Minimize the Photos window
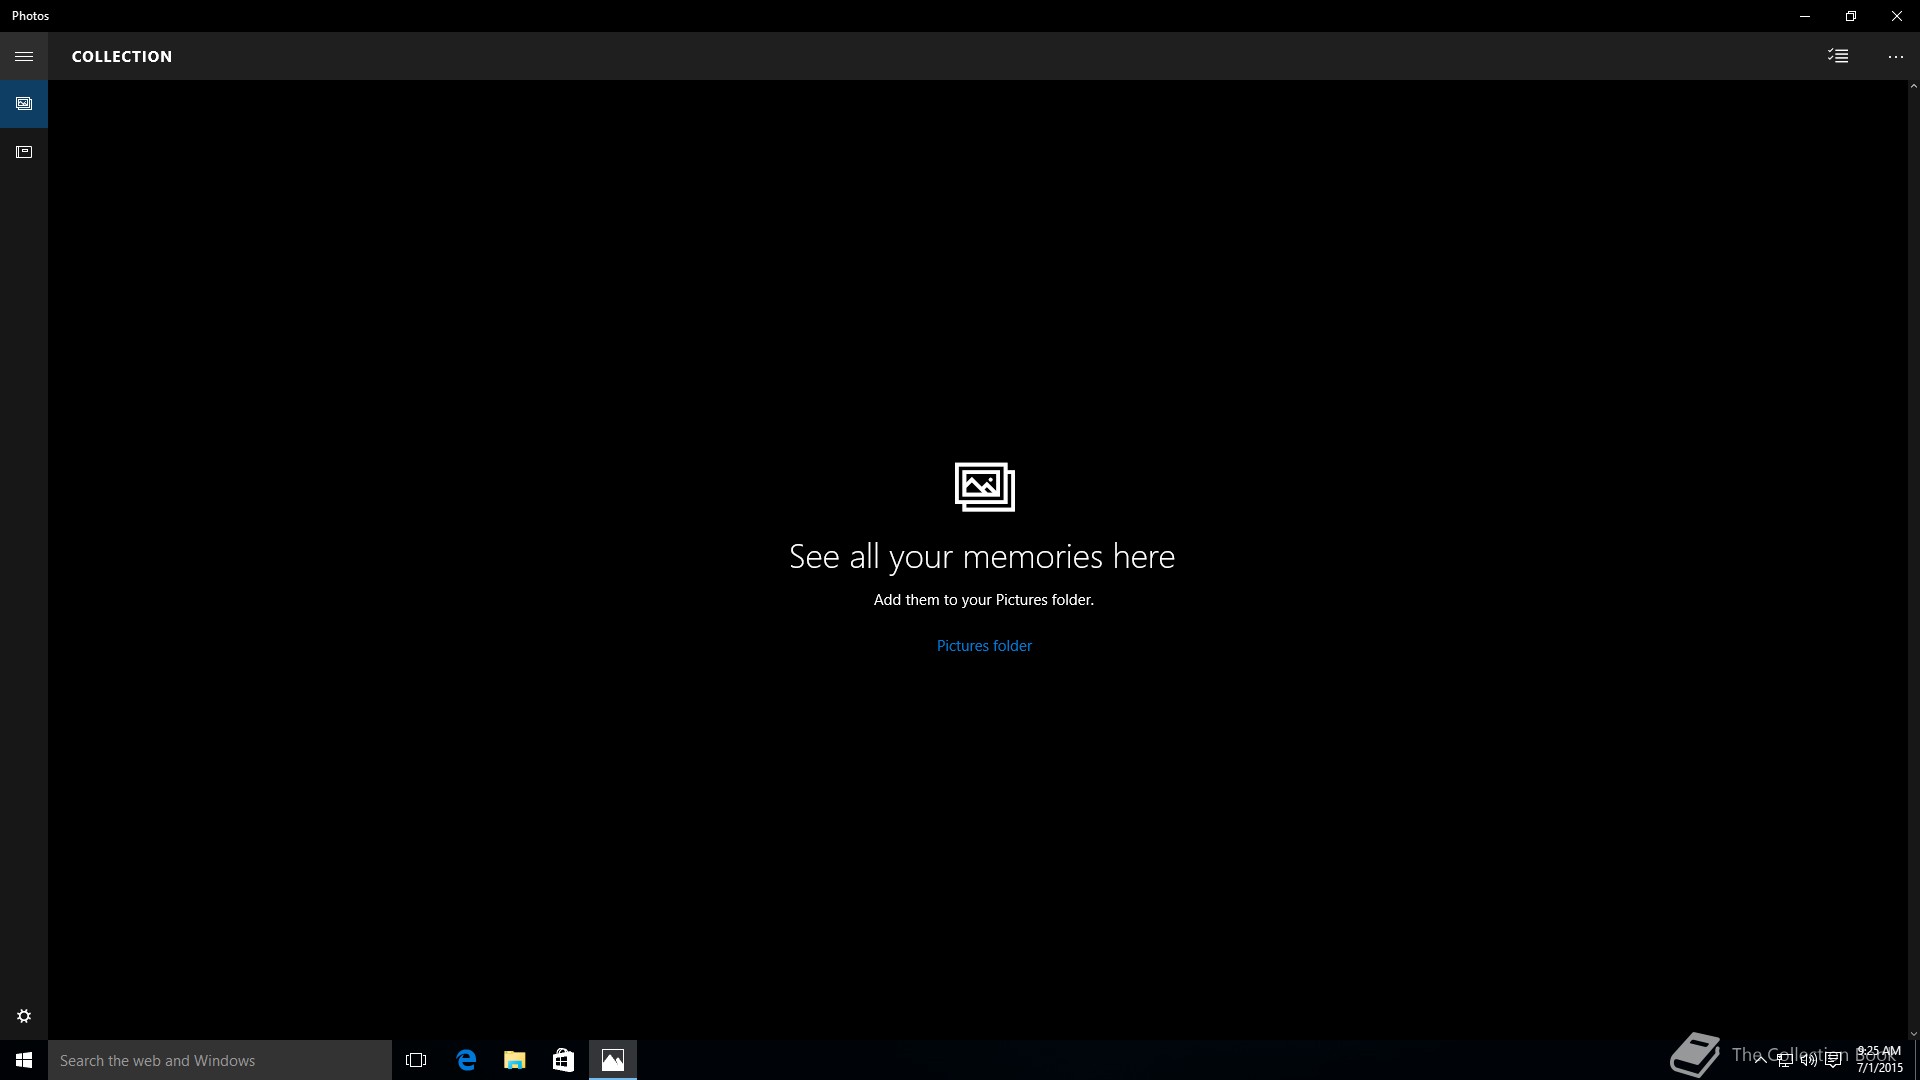This screenshot has height=1080, width=1920. coord(1805,16)
